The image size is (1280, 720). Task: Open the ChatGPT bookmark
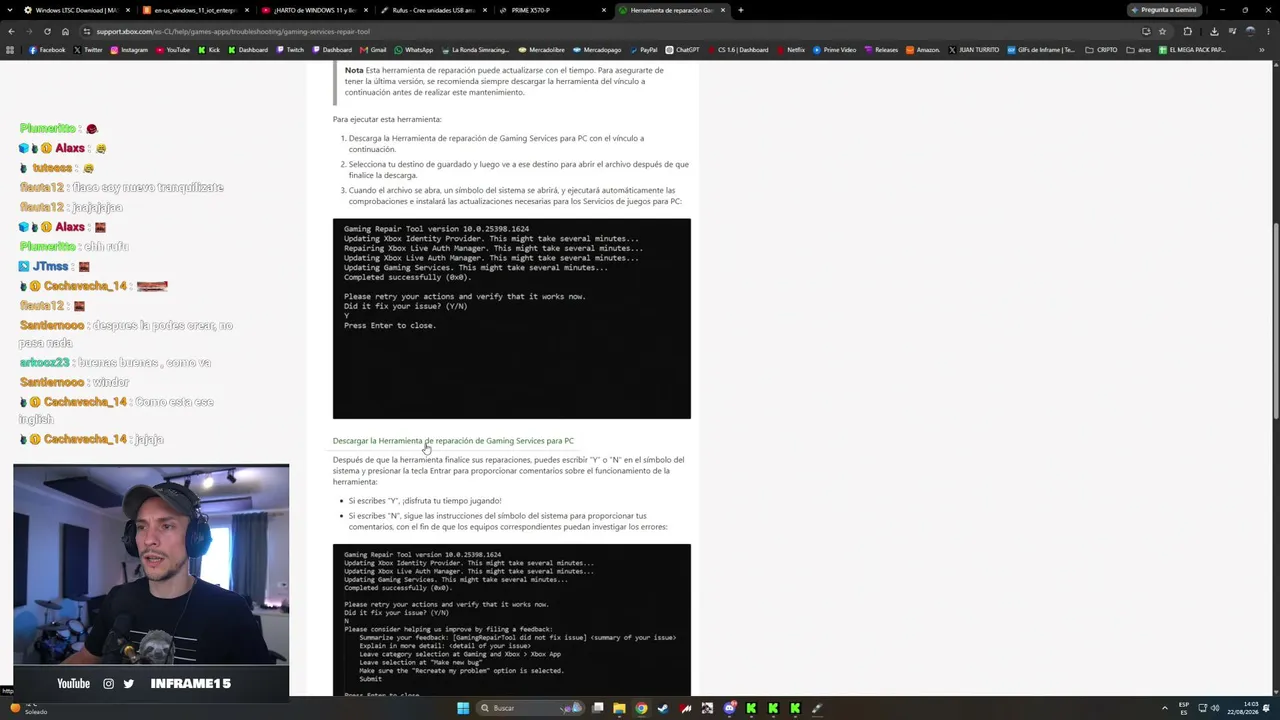(682, 50)
